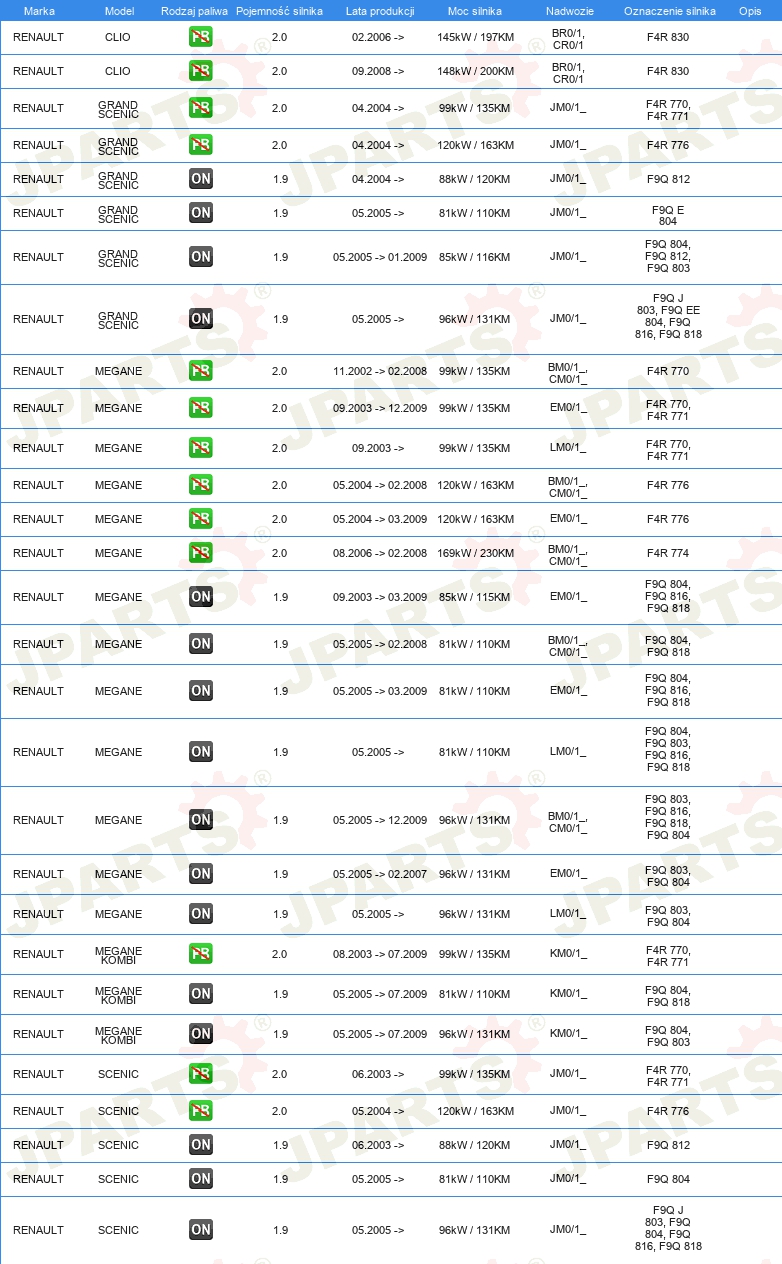This screenshot has width=782, height=1264.
Task: Select the 148kW / 200KM power cell
Action: [476, 71]
